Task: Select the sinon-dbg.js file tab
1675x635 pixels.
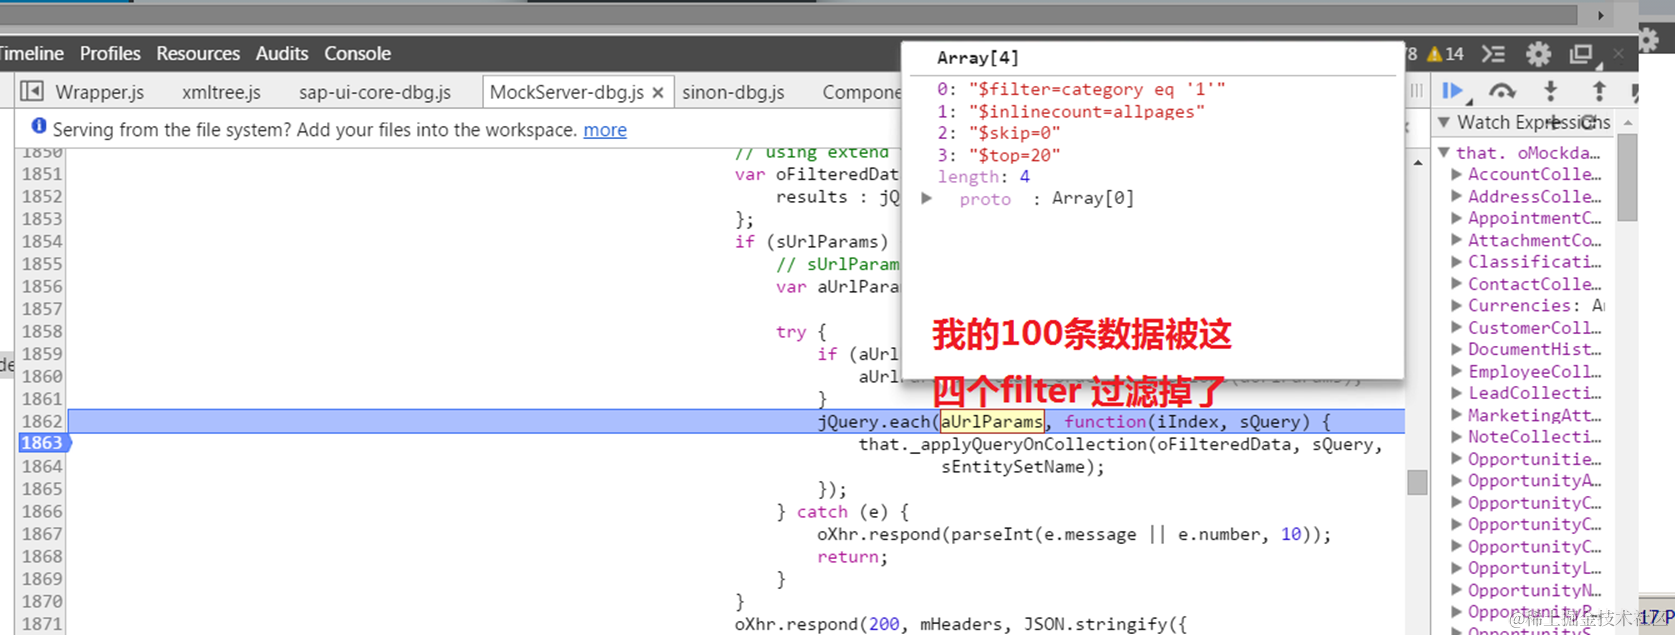Action: [x=733, y=92]
